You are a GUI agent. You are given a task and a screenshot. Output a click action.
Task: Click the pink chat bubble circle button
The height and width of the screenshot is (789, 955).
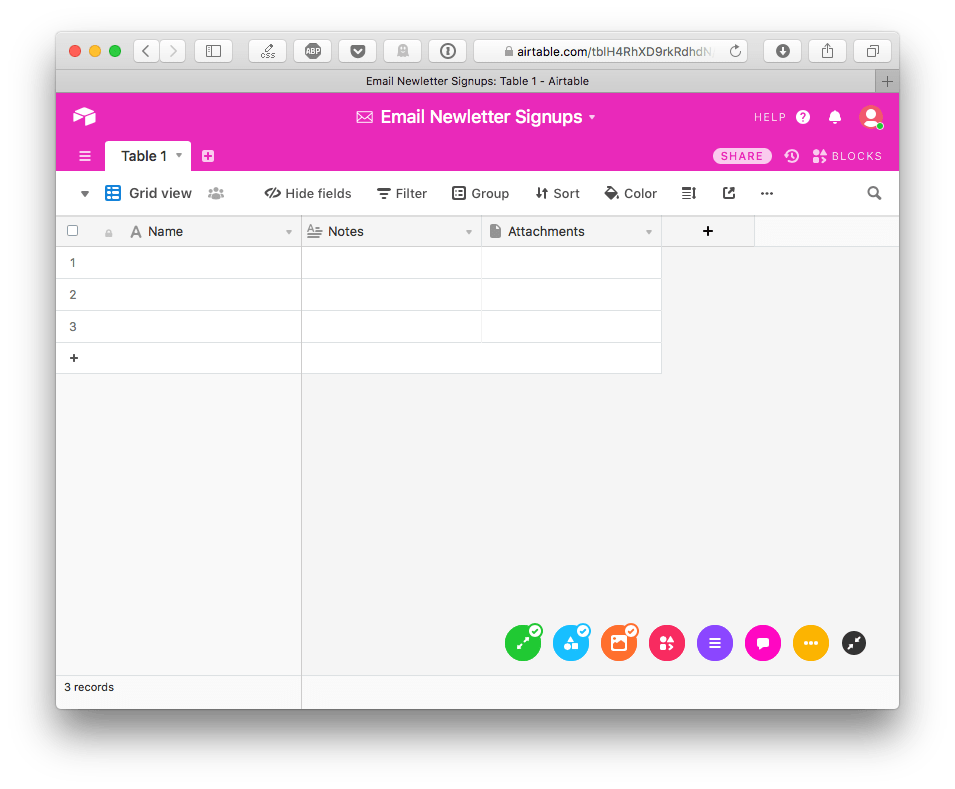pyautogui.click(x=763, y=643)
